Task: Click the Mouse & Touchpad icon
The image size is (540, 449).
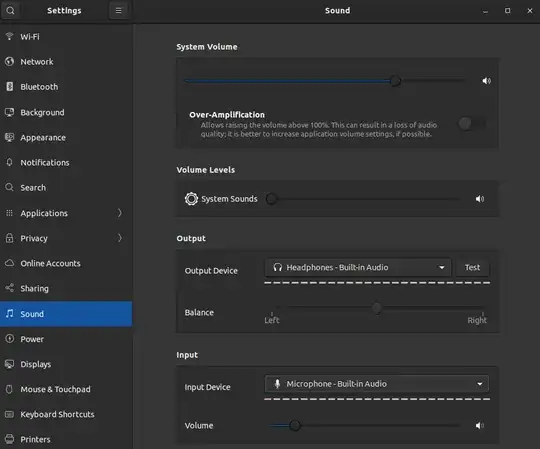Action: [x=10, y=389]
